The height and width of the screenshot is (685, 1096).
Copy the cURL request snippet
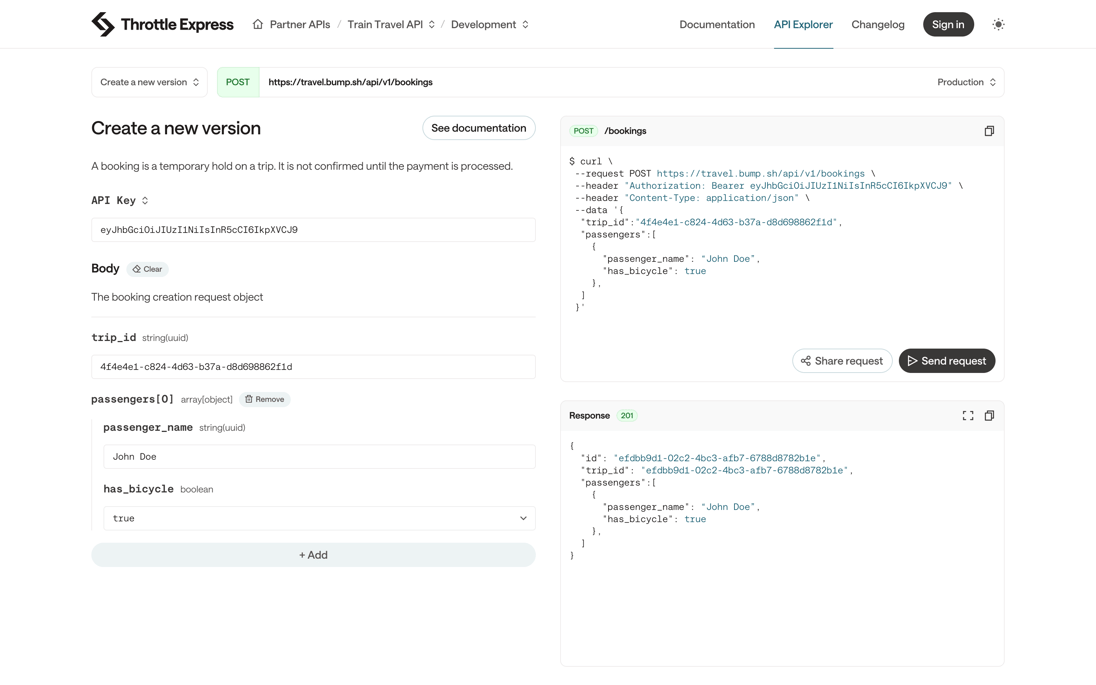(989, 130)
